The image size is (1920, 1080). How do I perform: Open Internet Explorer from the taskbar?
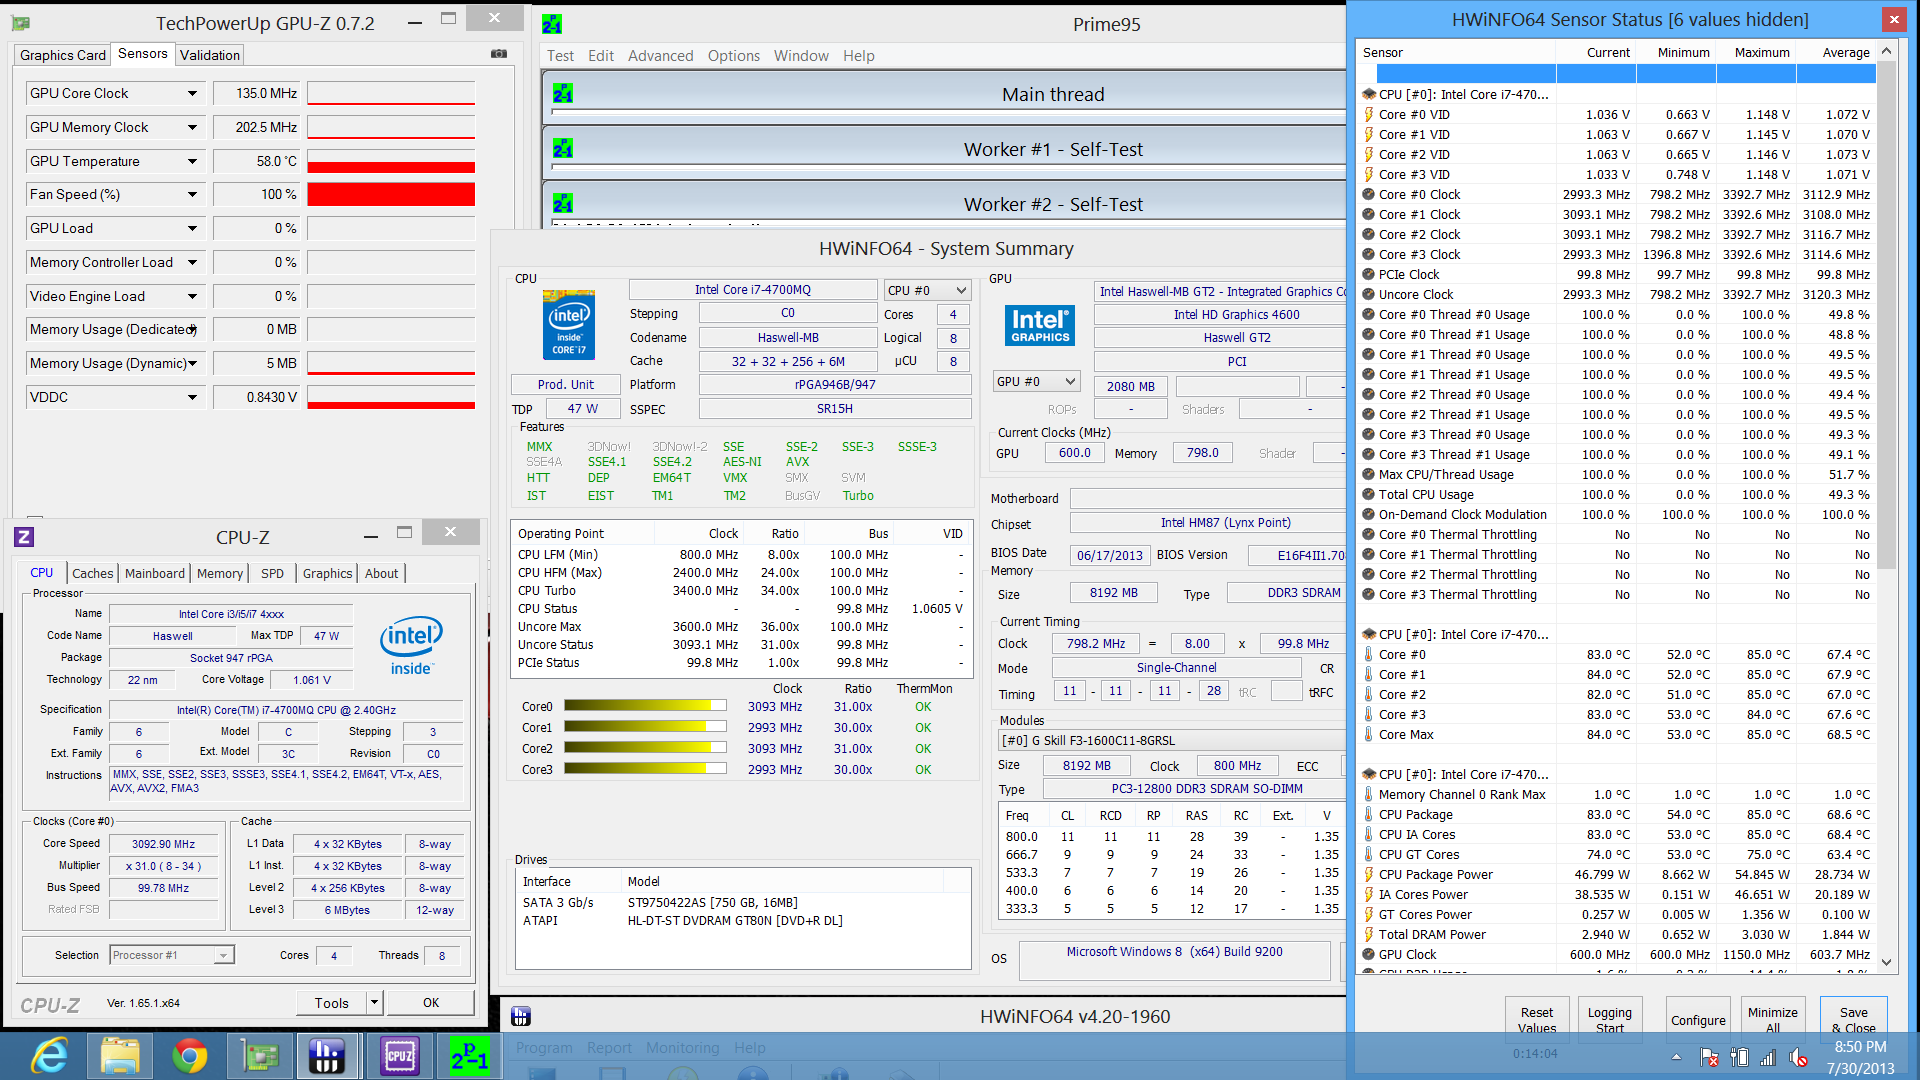click(x=49, y=1056)
